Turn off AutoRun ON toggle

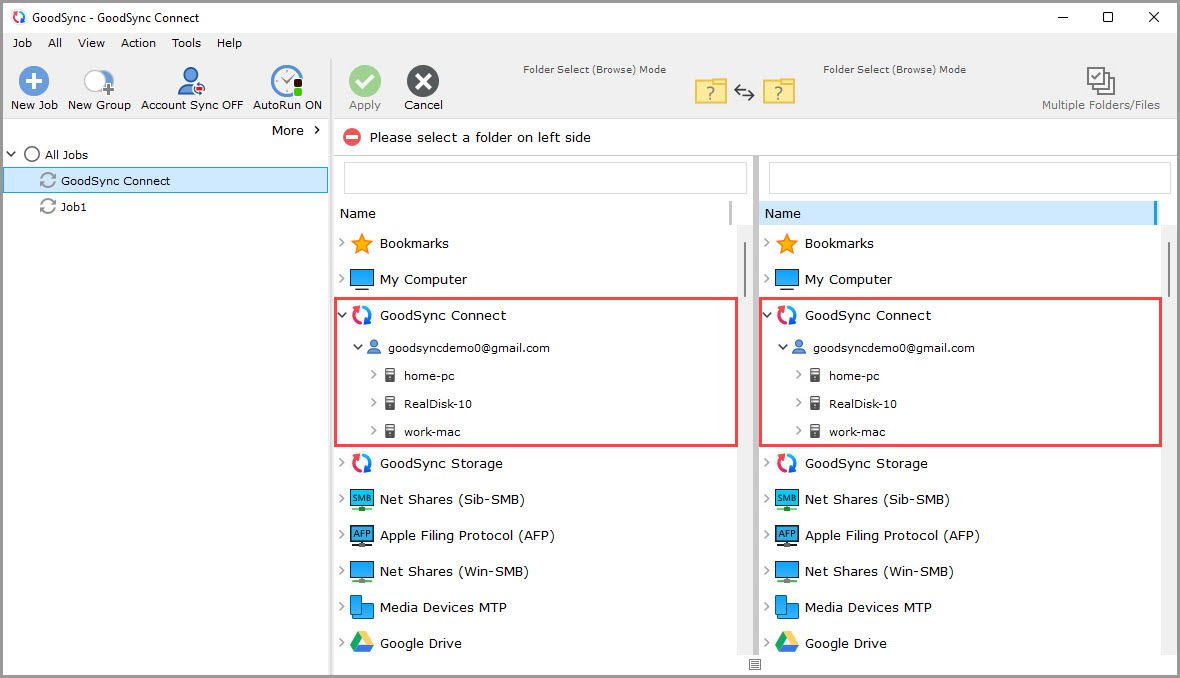tap(287, 80)
